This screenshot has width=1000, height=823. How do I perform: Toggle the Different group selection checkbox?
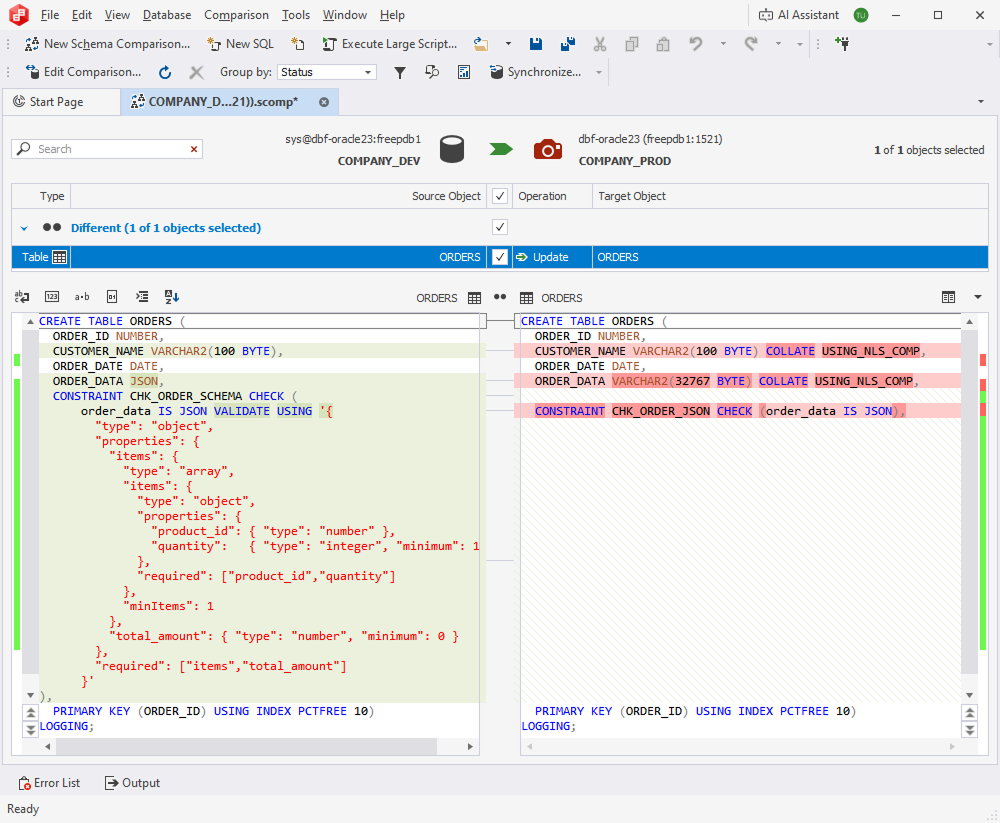coord(499,227)
